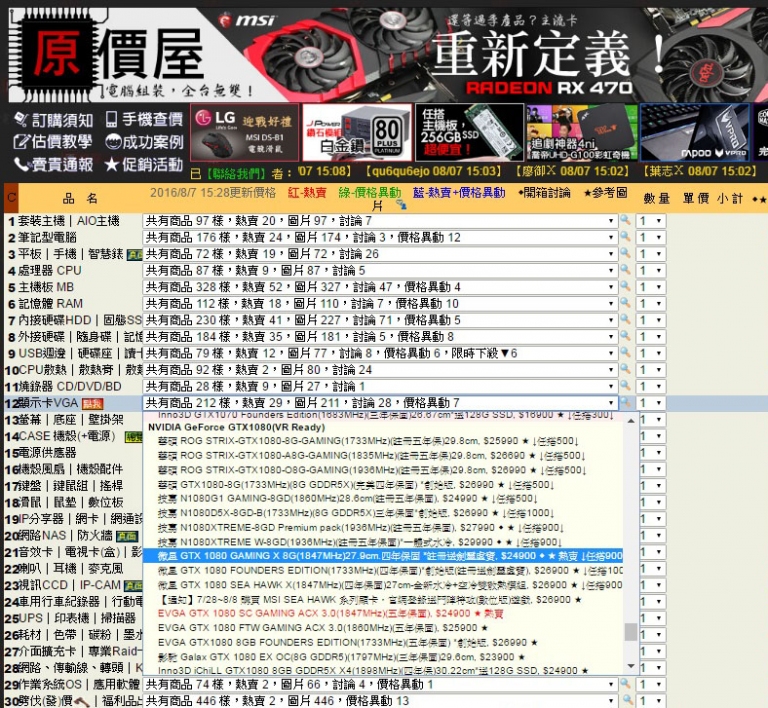Click green badge beside 視訊CCD IP-CAM

pos(133,586)
